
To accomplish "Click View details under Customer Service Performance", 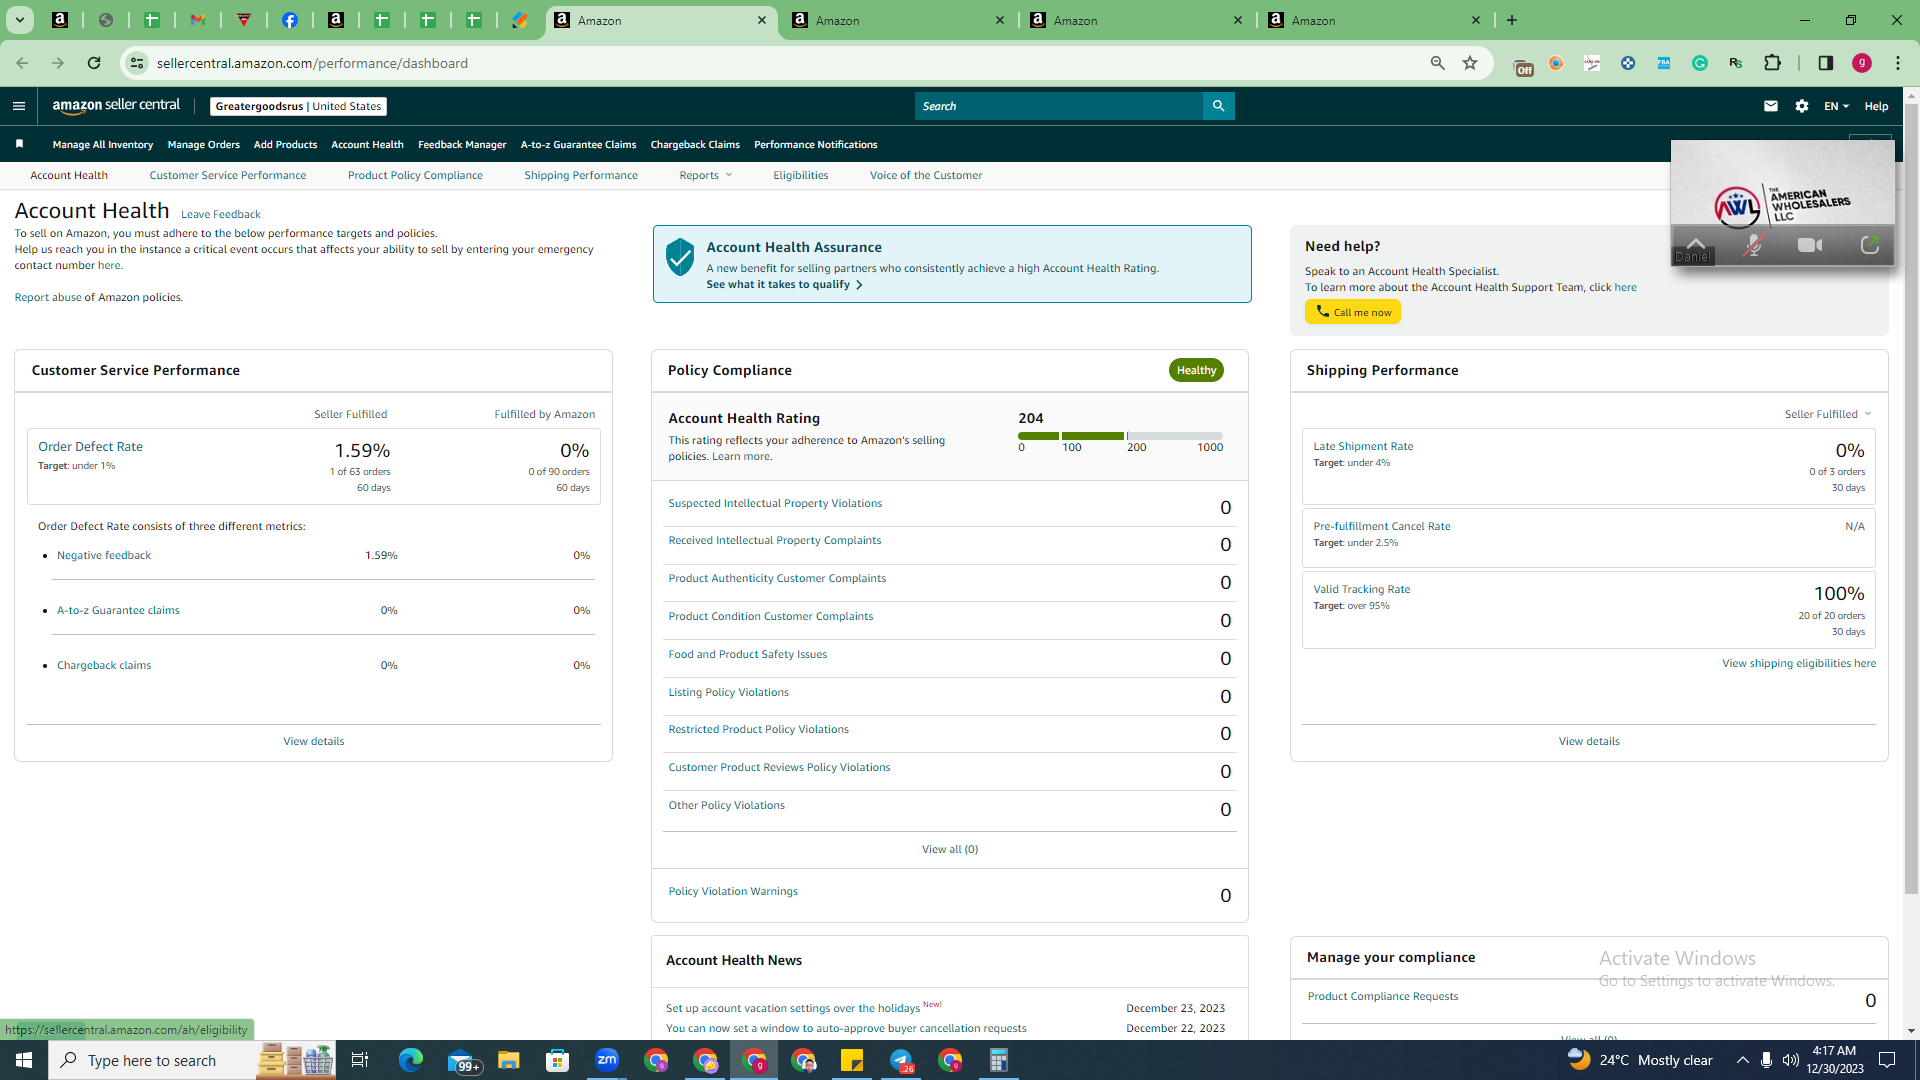I will pos(314,741).
